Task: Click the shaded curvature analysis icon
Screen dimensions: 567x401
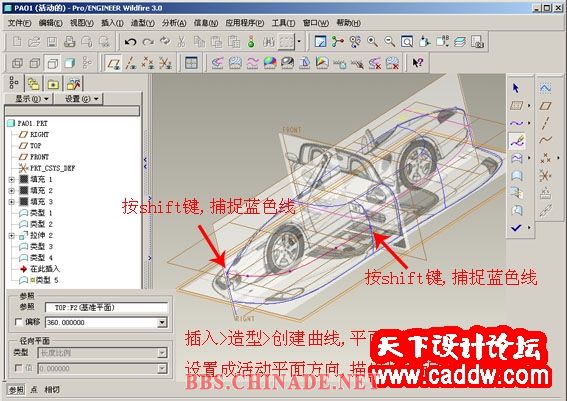Action: (270, 64)
